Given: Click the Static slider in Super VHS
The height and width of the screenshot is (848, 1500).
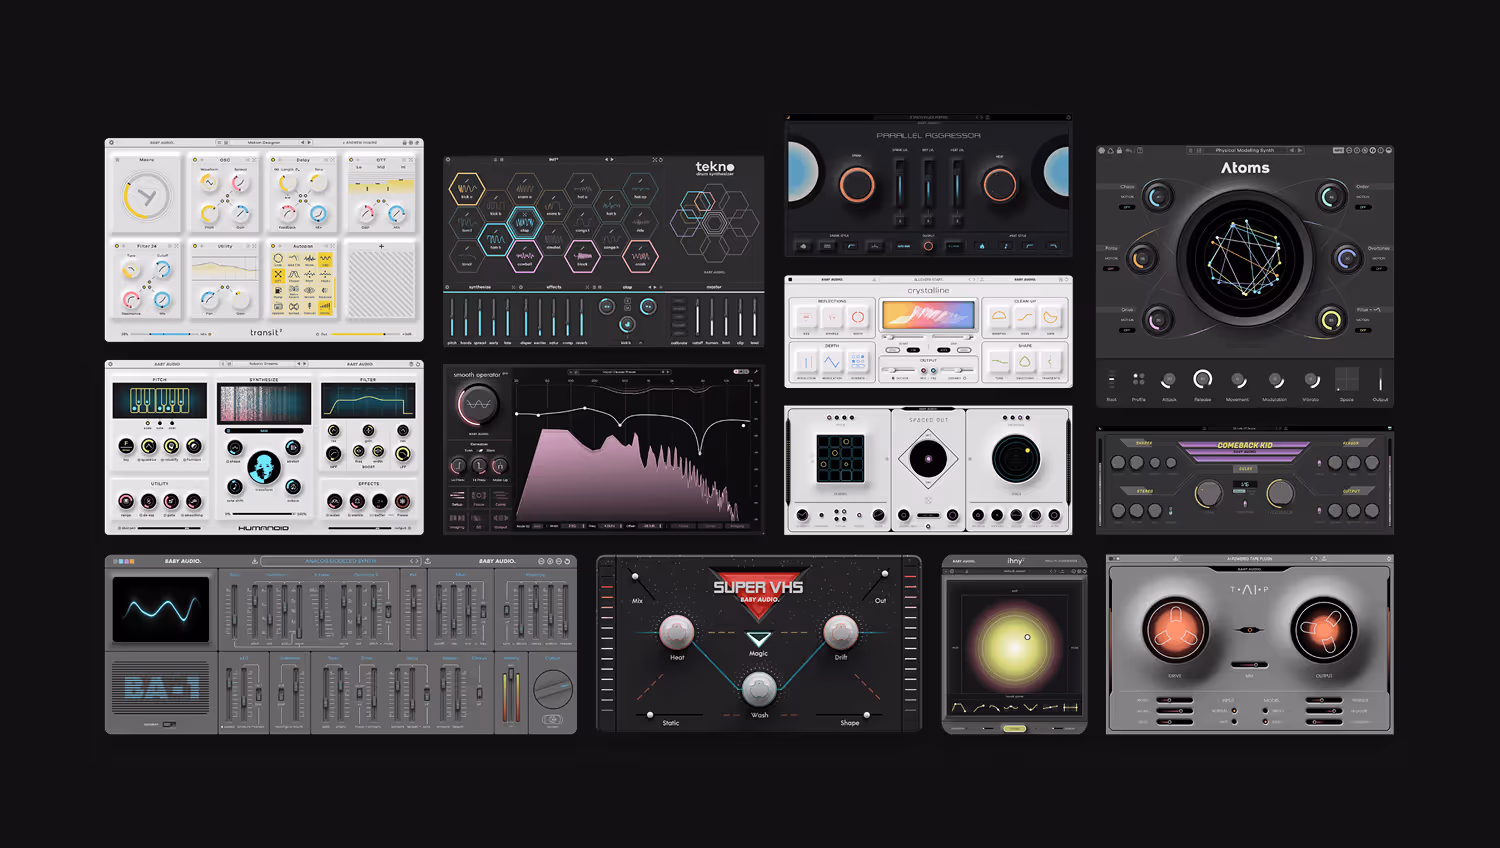Looking at the screenshot, I should [x=670, y=715].
